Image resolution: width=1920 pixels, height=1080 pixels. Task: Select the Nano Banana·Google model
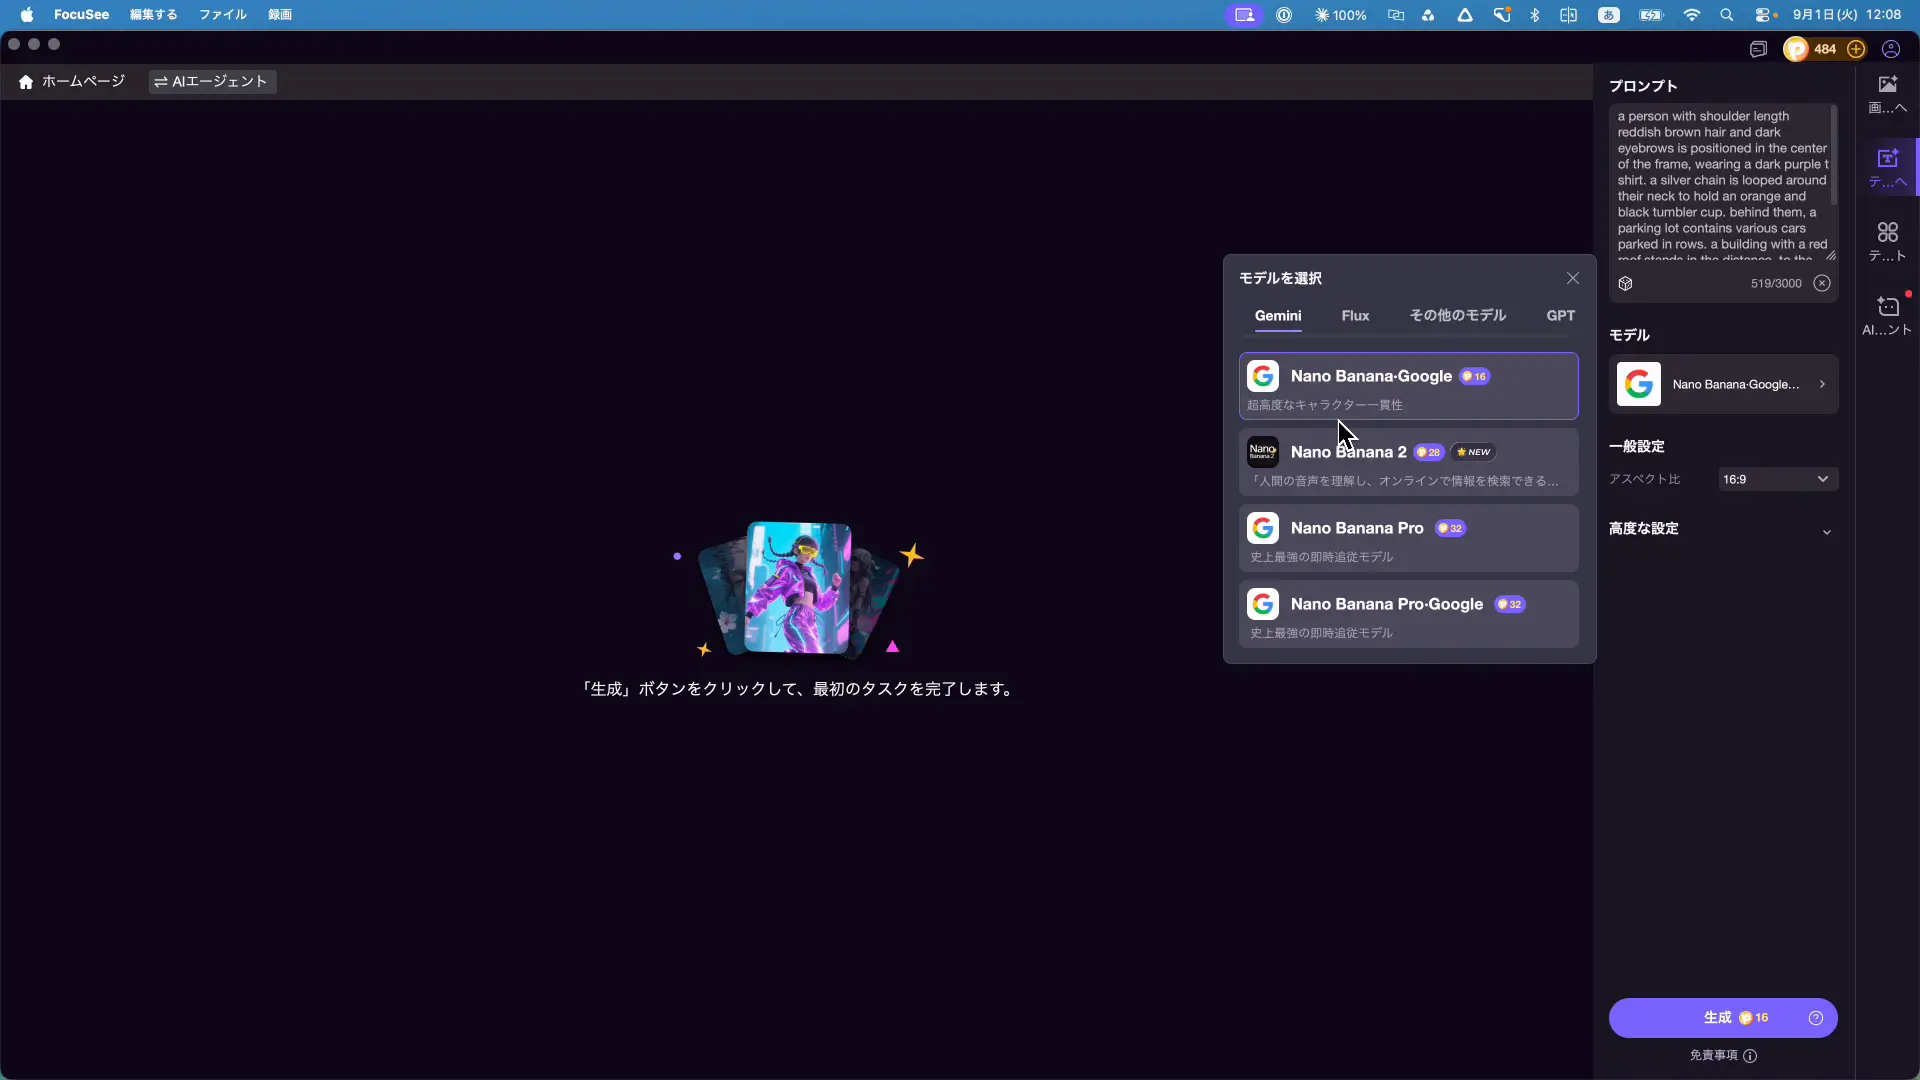coord(1408,386)
